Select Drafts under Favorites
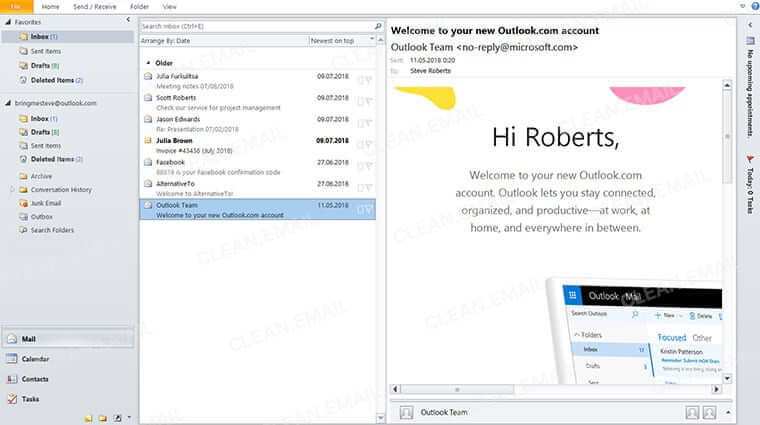Screen dimensions: 760x425 40,65
